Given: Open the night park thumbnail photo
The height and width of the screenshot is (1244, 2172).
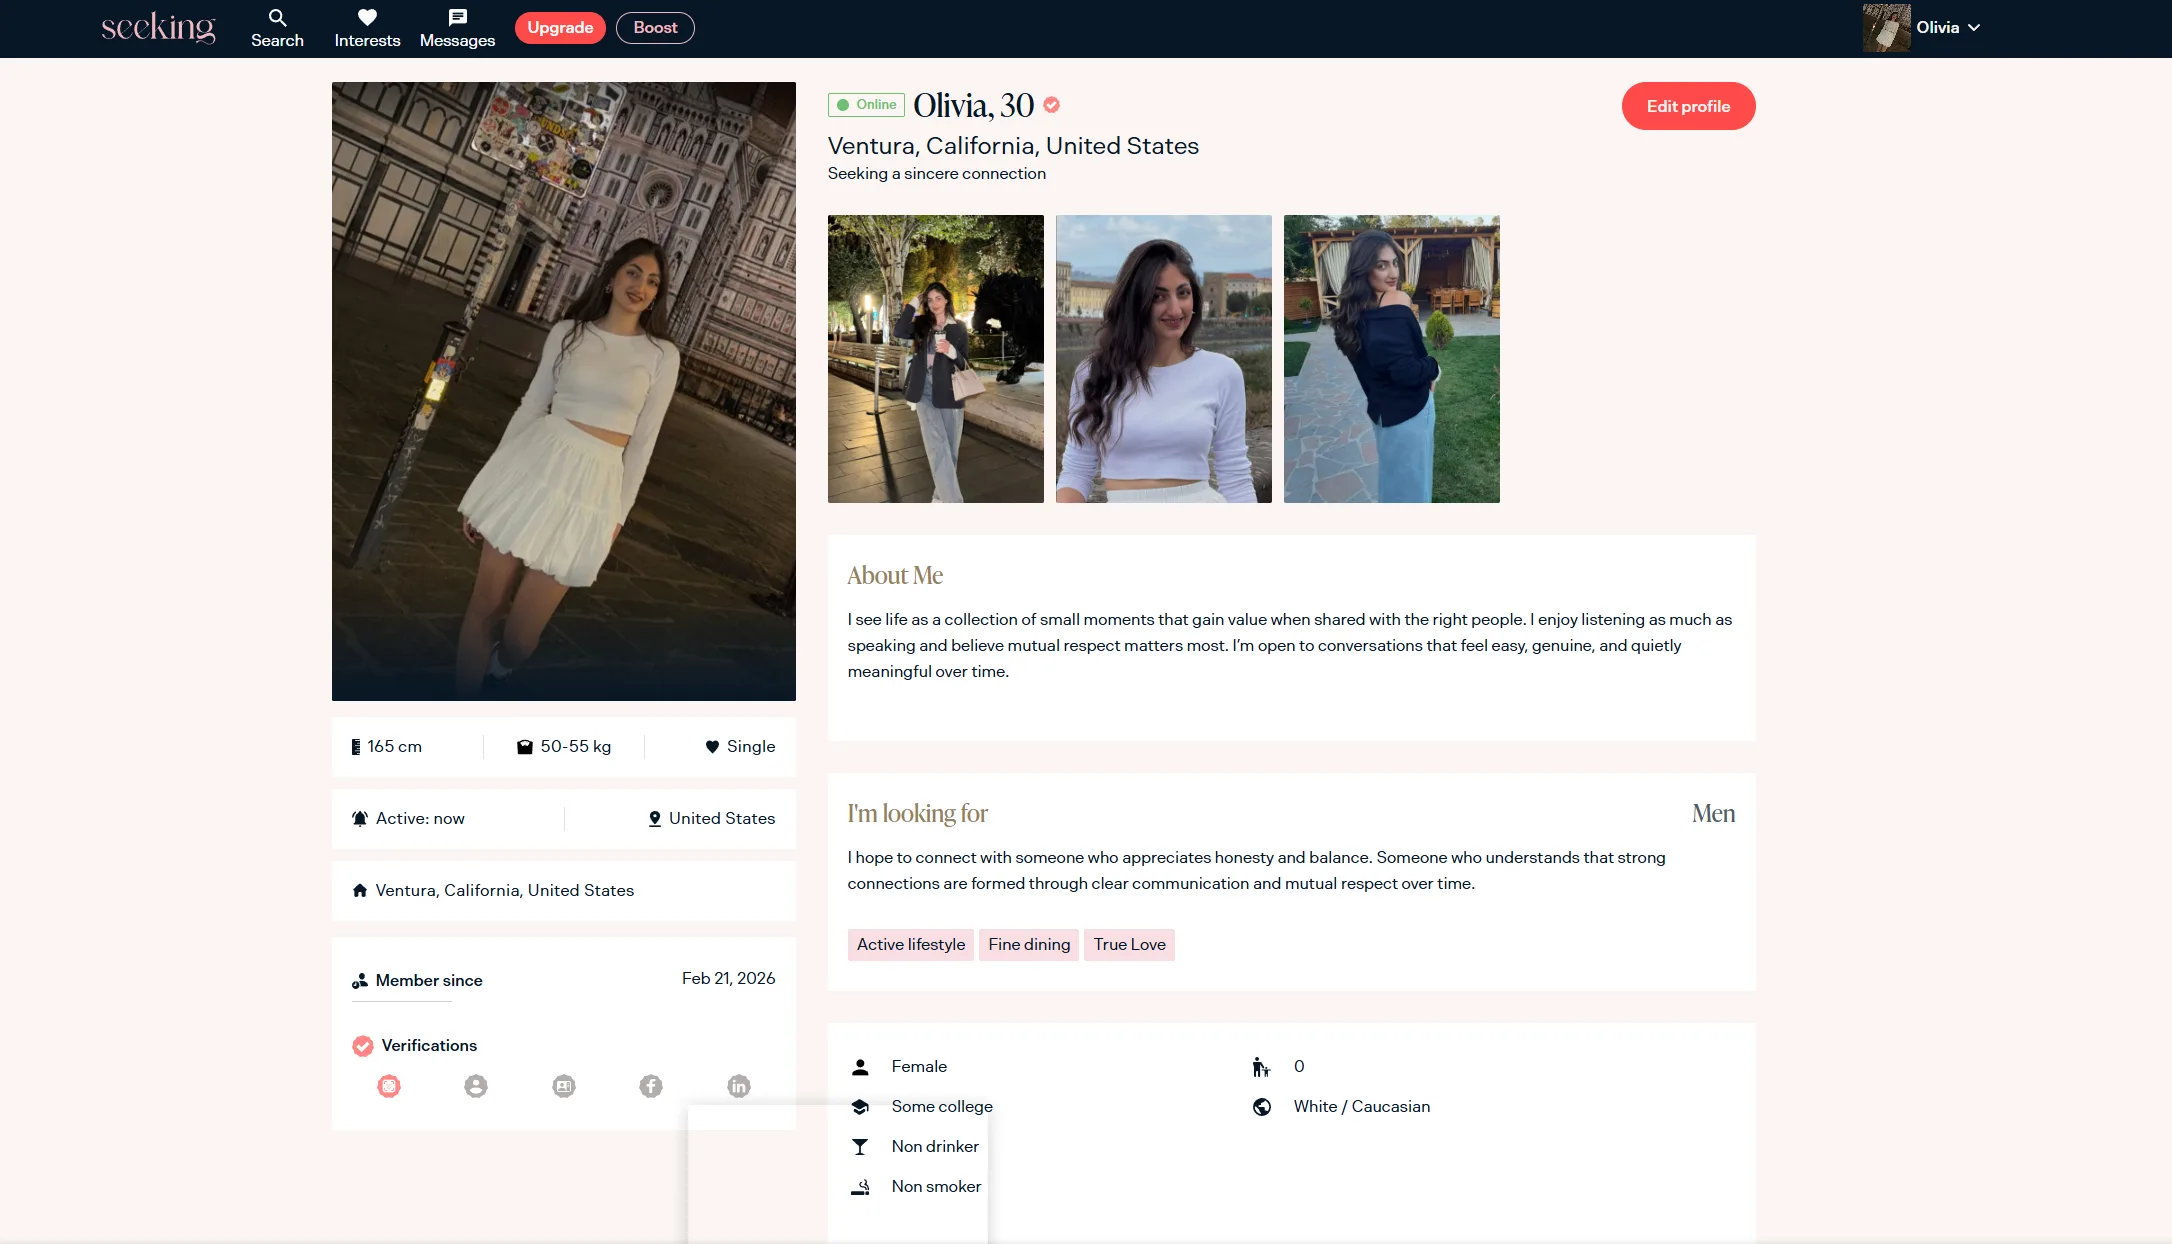Looking at the screenshot, I should coord(935,359).
